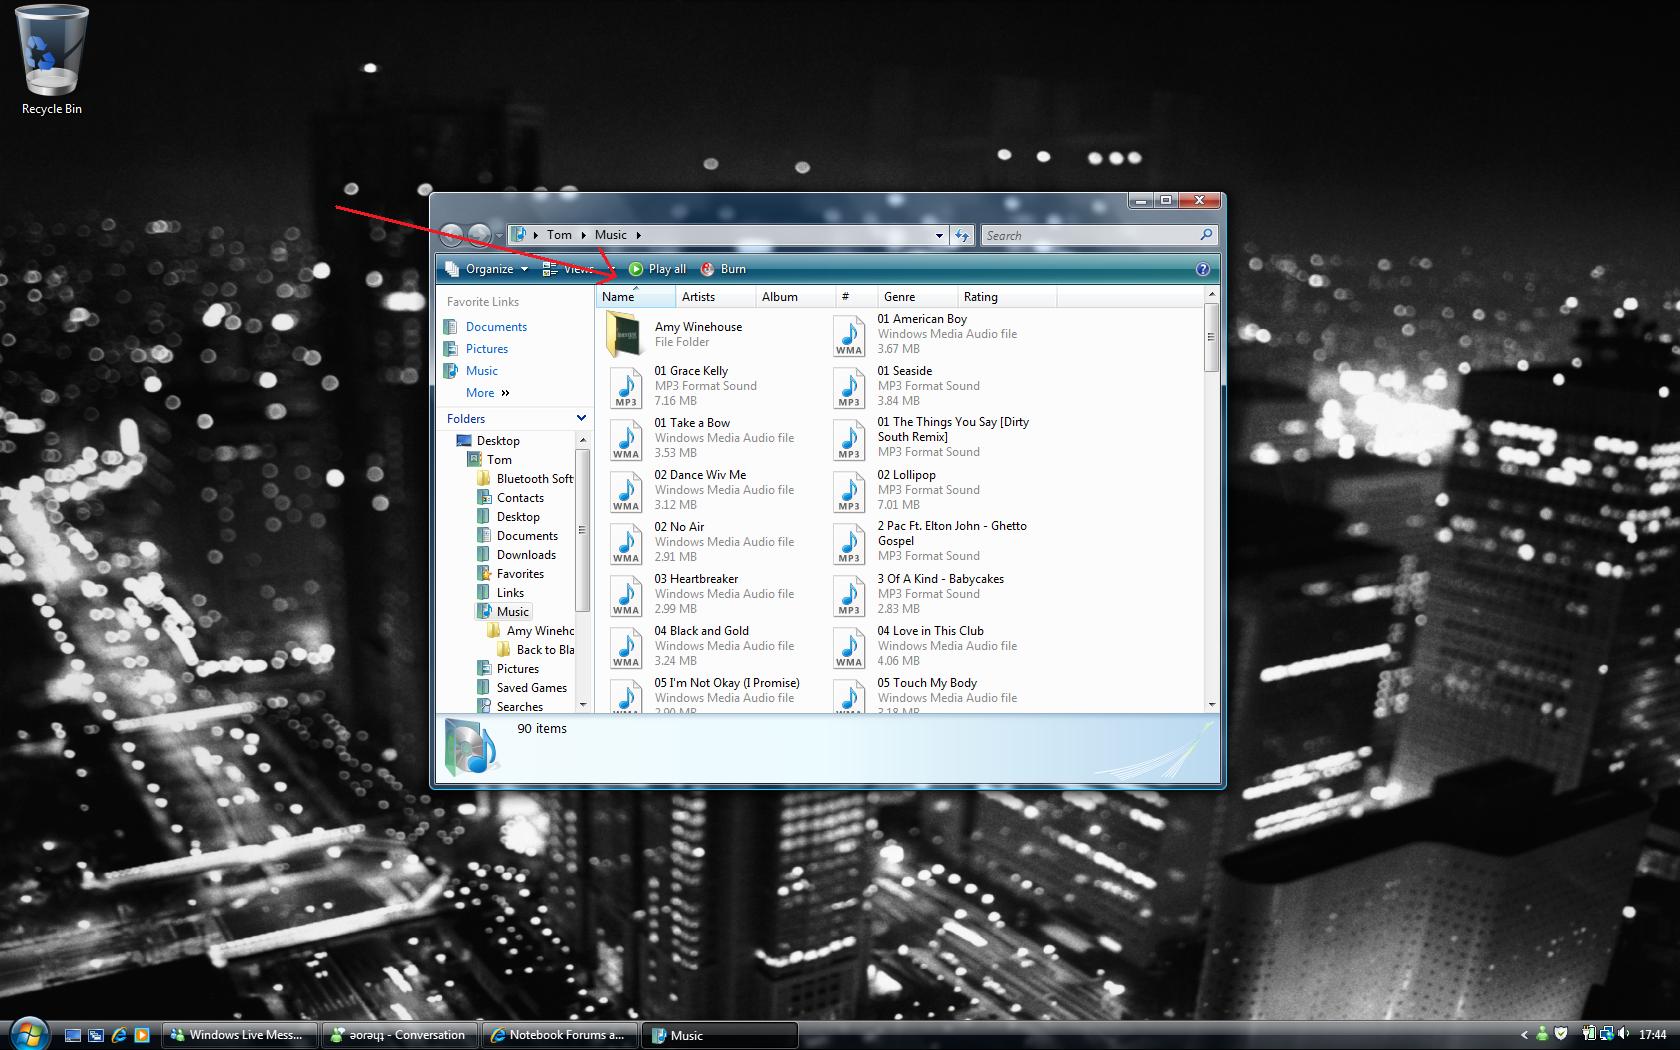Click the search magnifier icon
The width and height of the screenshot is (1680, 1050).
point(1206,235)
